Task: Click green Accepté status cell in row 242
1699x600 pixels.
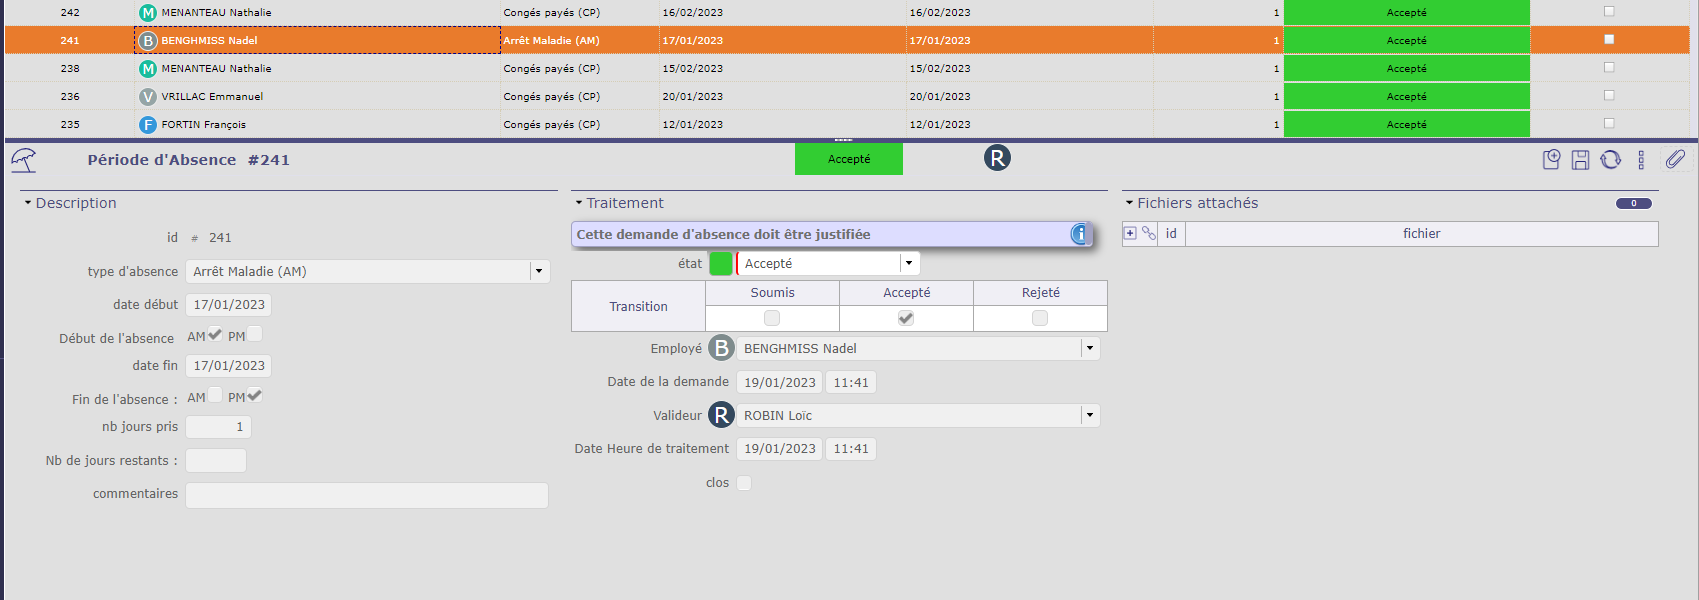Action: click(1407, 13)
